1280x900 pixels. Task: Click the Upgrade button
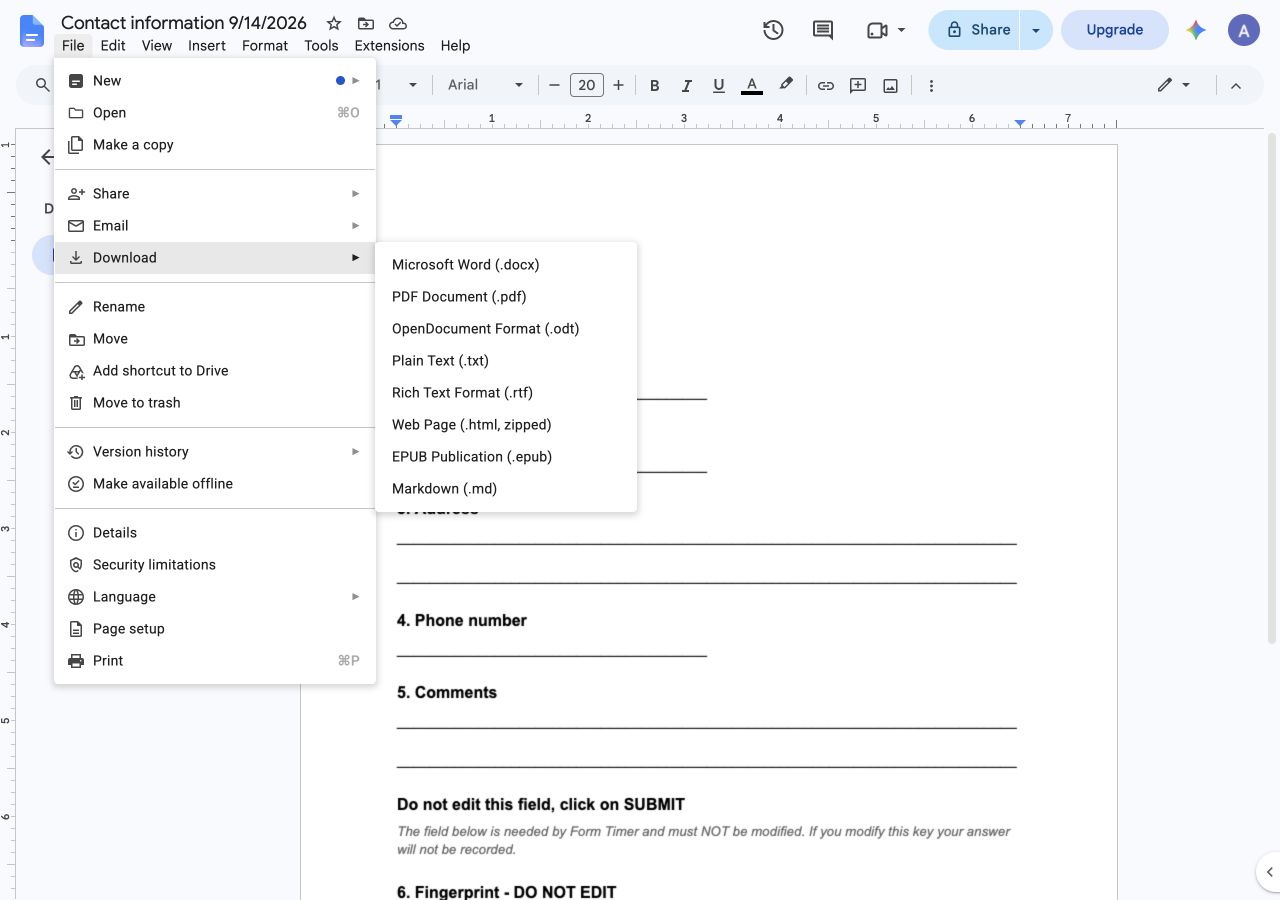(x=1114, y=30)
